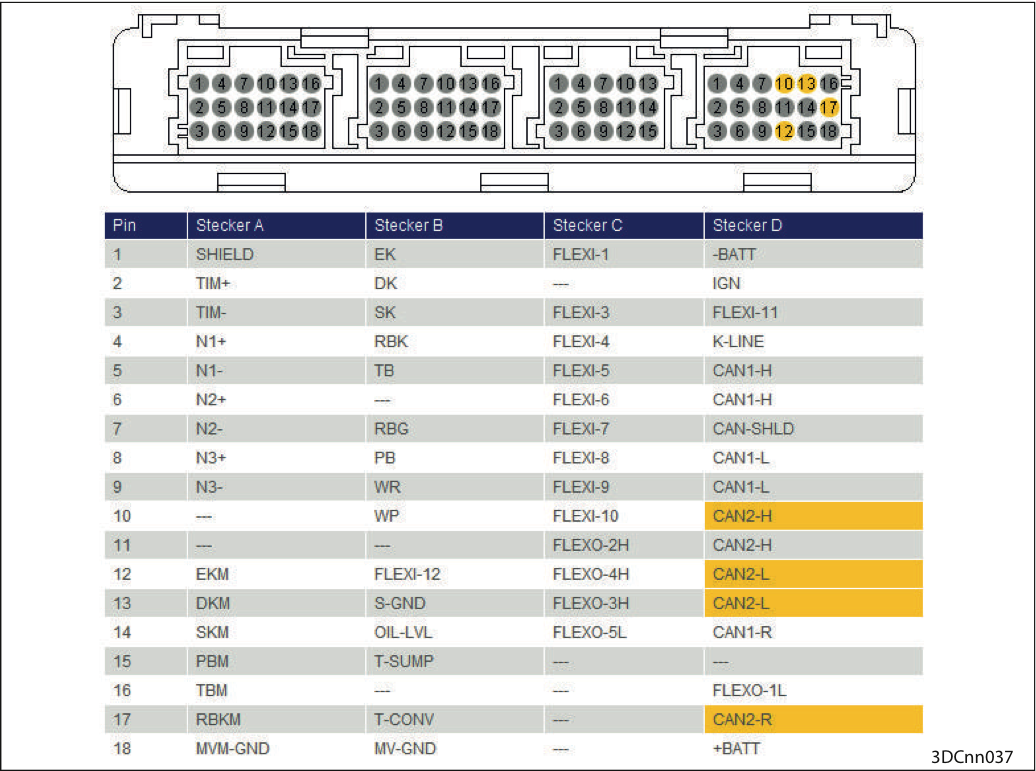Click yellow pin 10 on connector D

pyautogui.click(x=784, y=84)
